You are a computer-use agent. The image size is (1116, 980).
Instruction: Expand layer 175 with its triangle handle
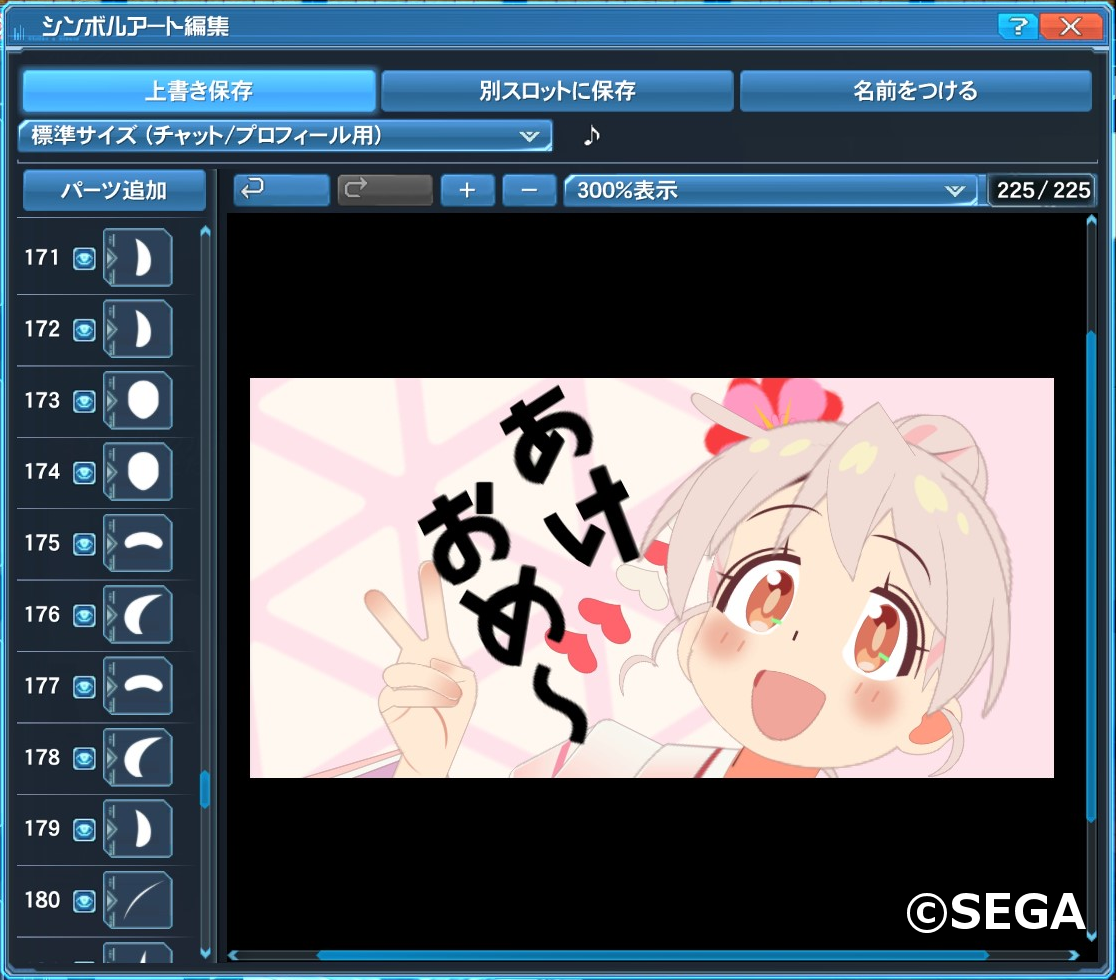(110, 543)
